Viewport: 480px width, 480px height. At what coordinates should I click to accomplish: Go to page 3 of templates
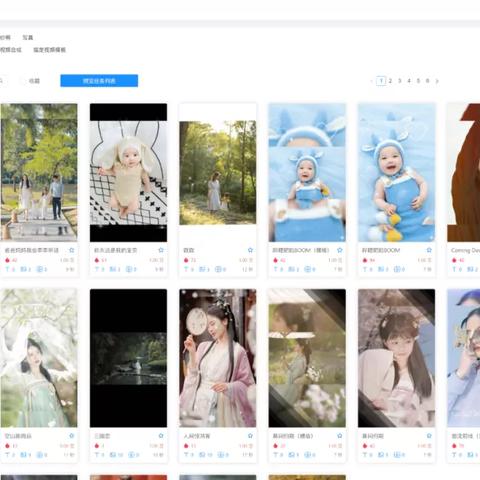[x=400, y=81]
